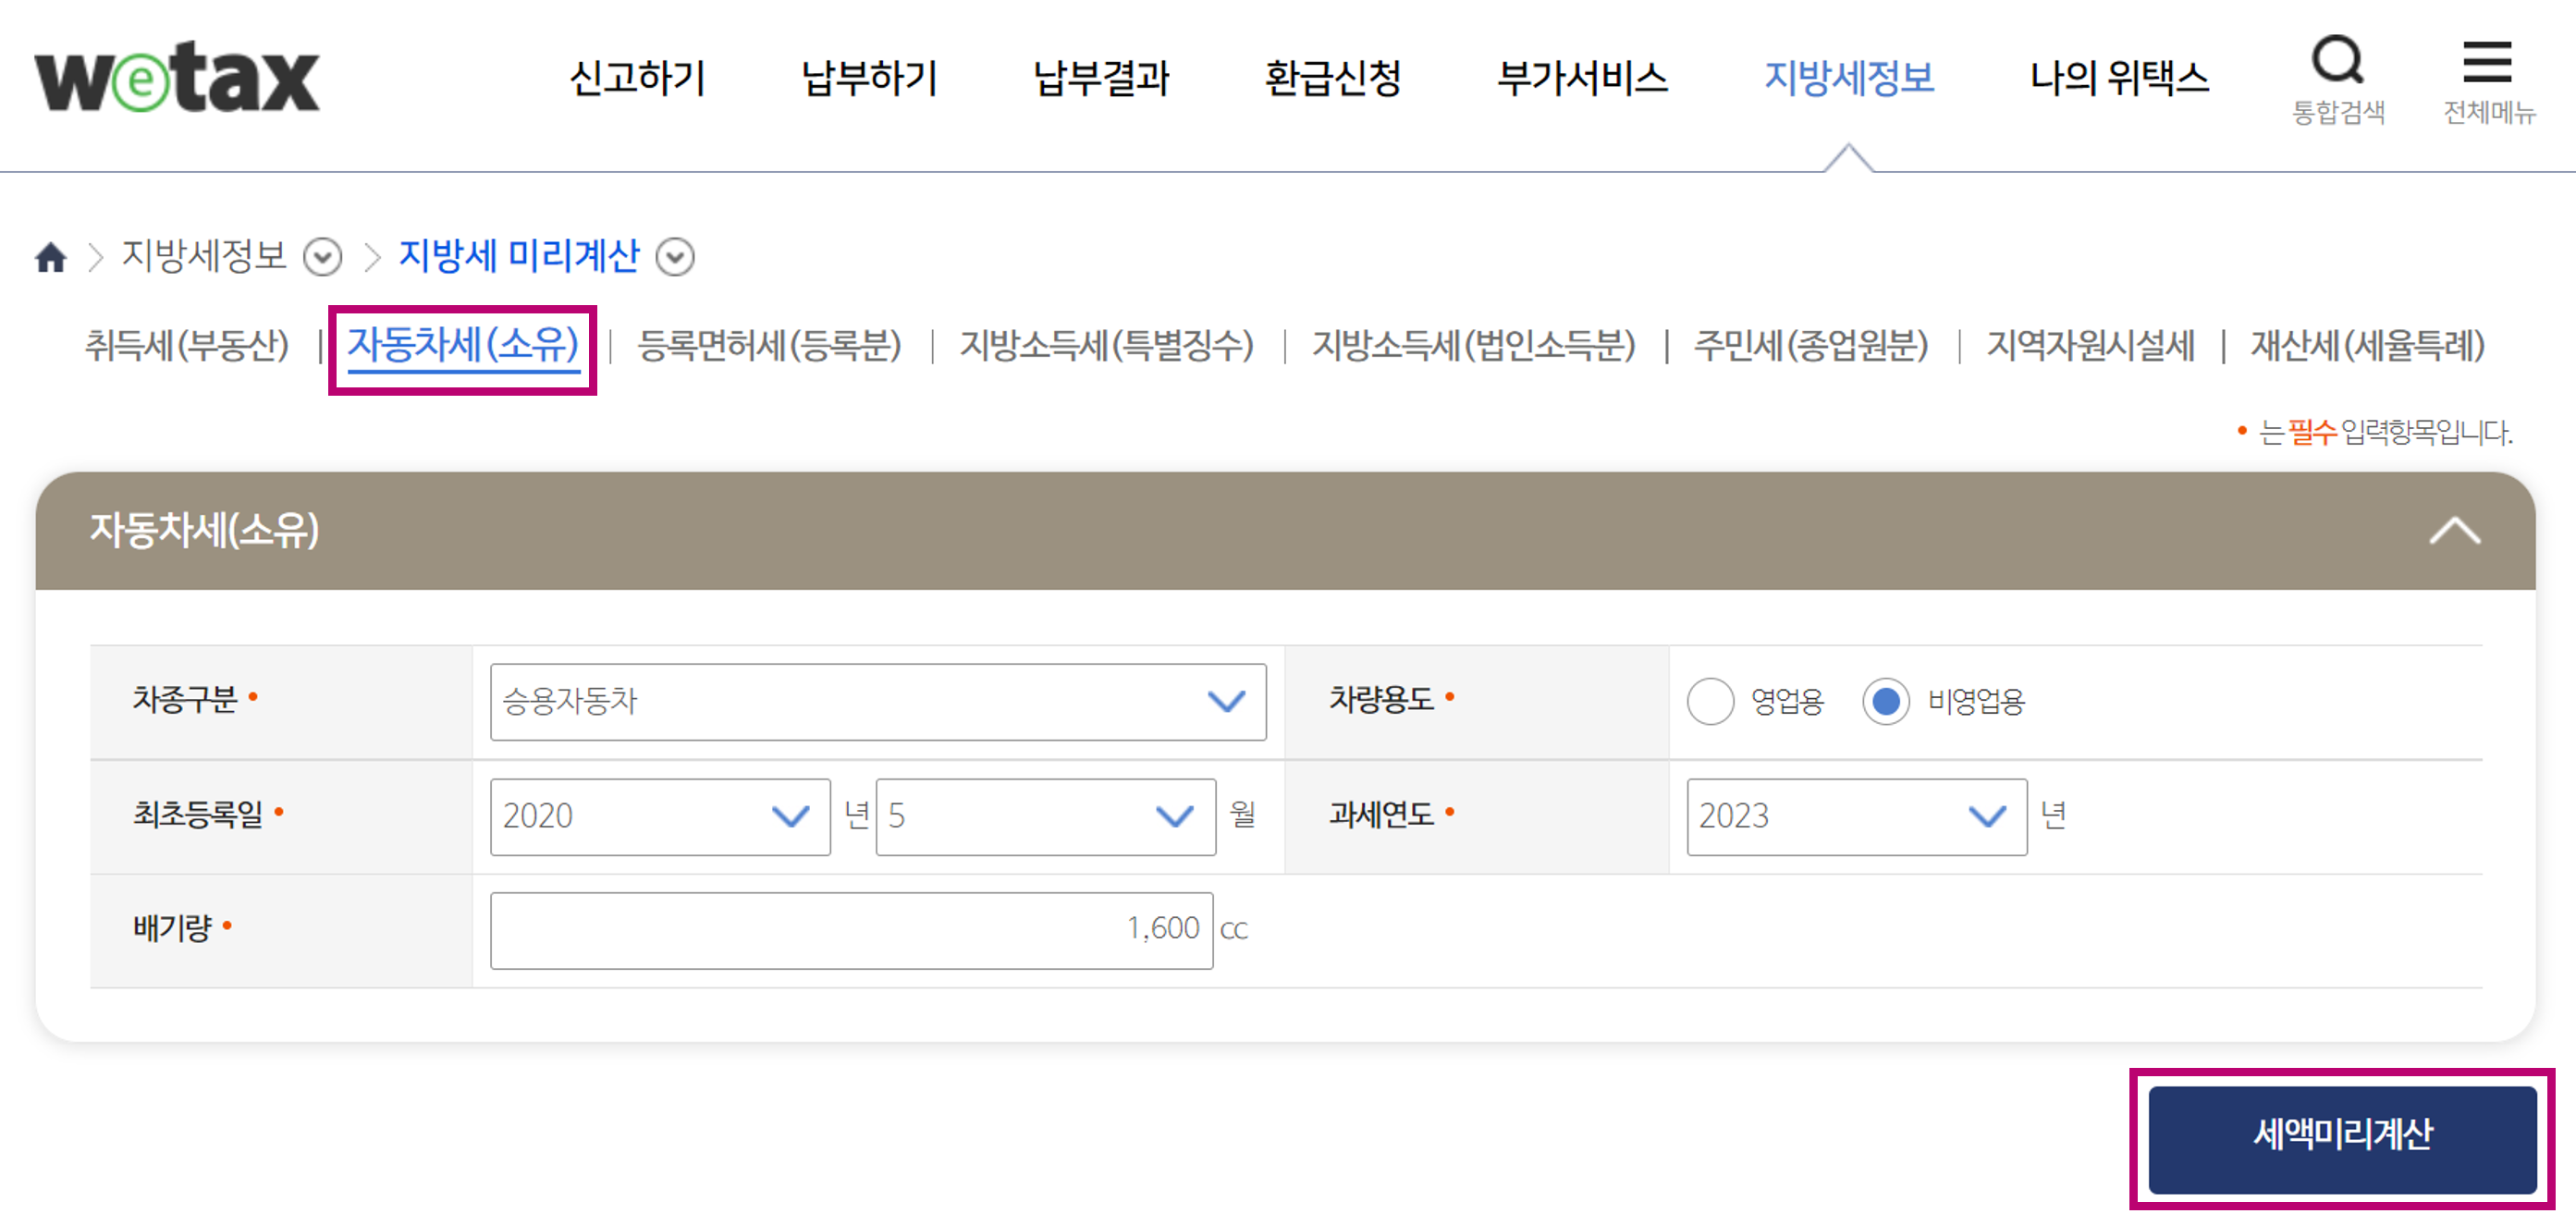Open the 최초등록일 year 2020 dropdown

(x=659, y=816)
